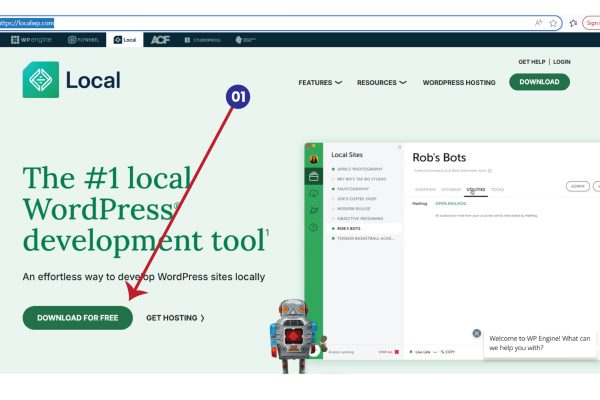Image resolution: width=600 pixels, height=400 pixels.
Task: Click the browser address bar URL
Action: [27, 23]
